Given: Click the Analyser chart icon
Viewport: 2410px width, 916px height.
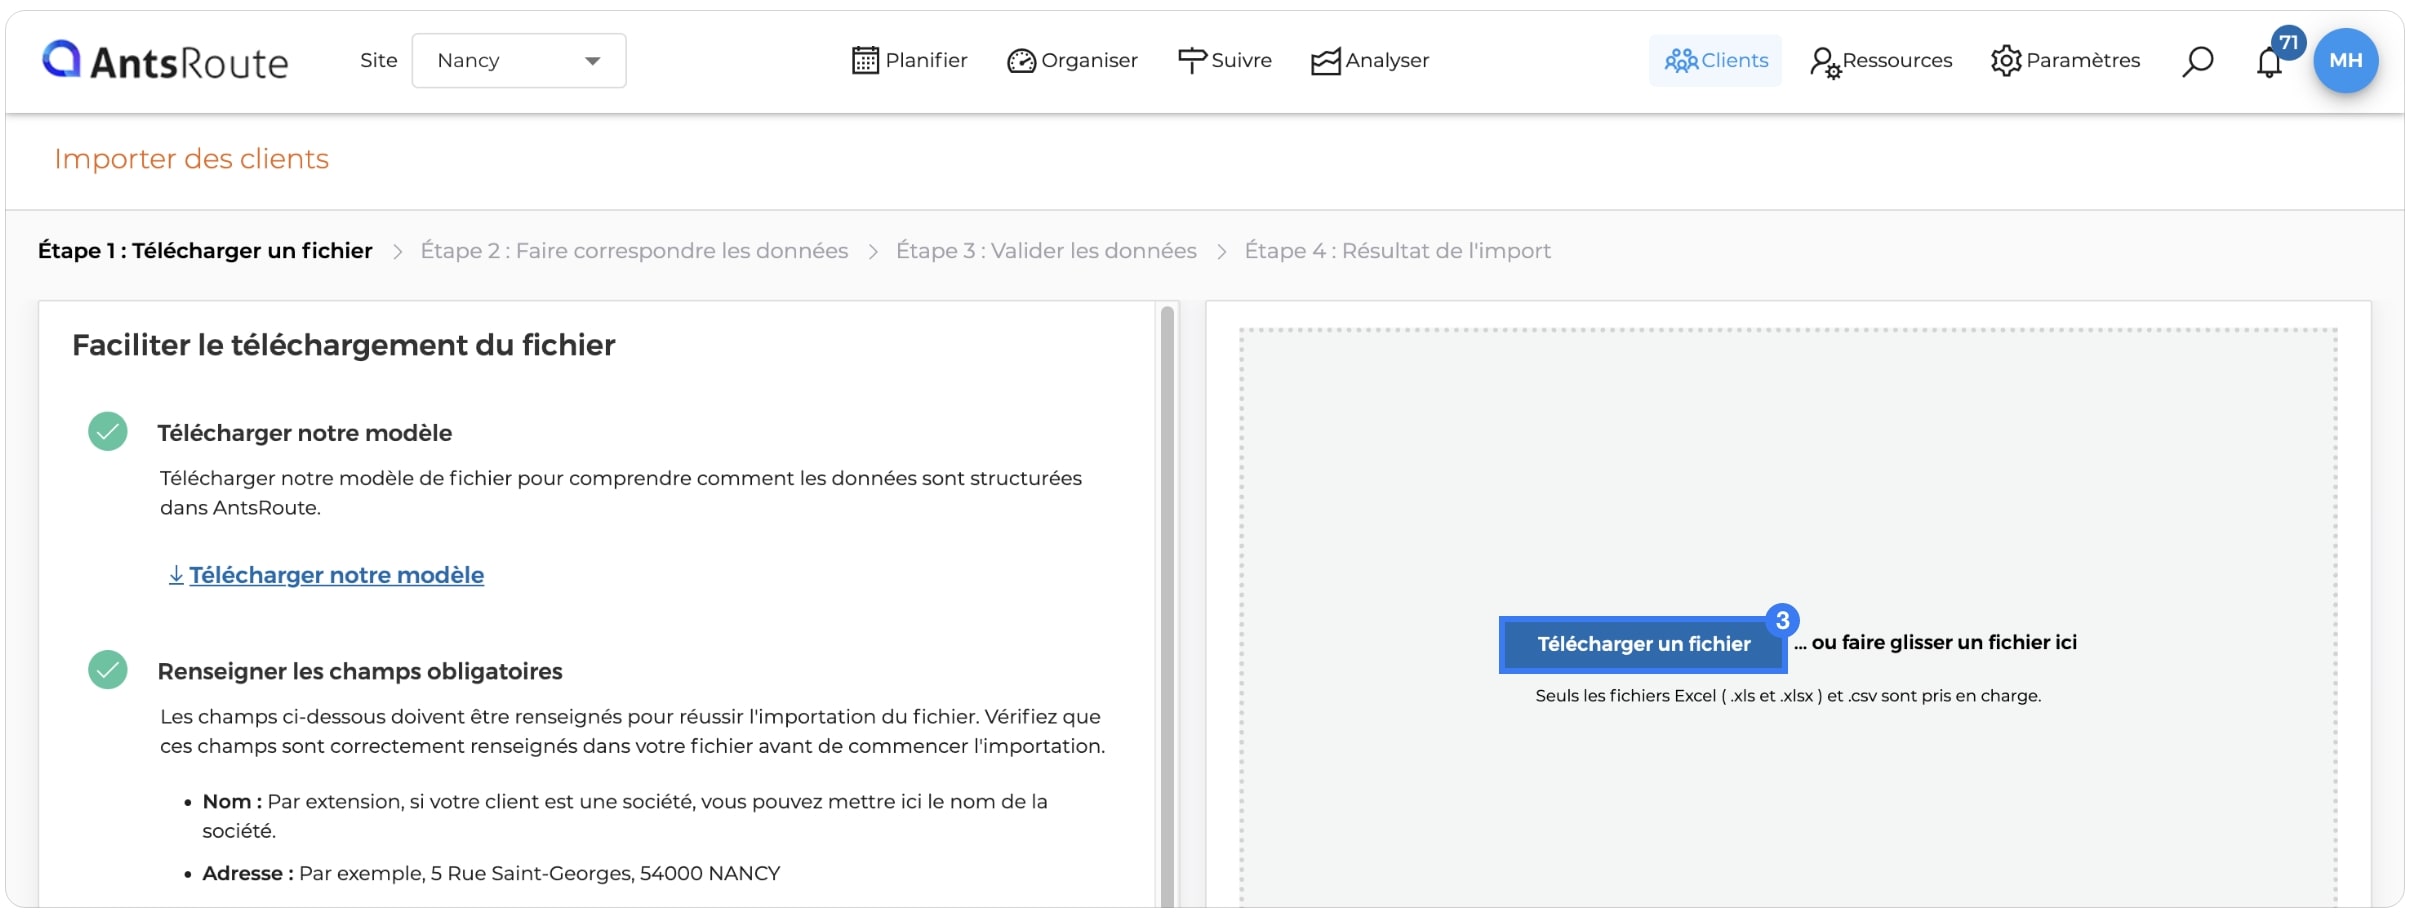Looking at the screenshot, I should (x=1326, y=61).
